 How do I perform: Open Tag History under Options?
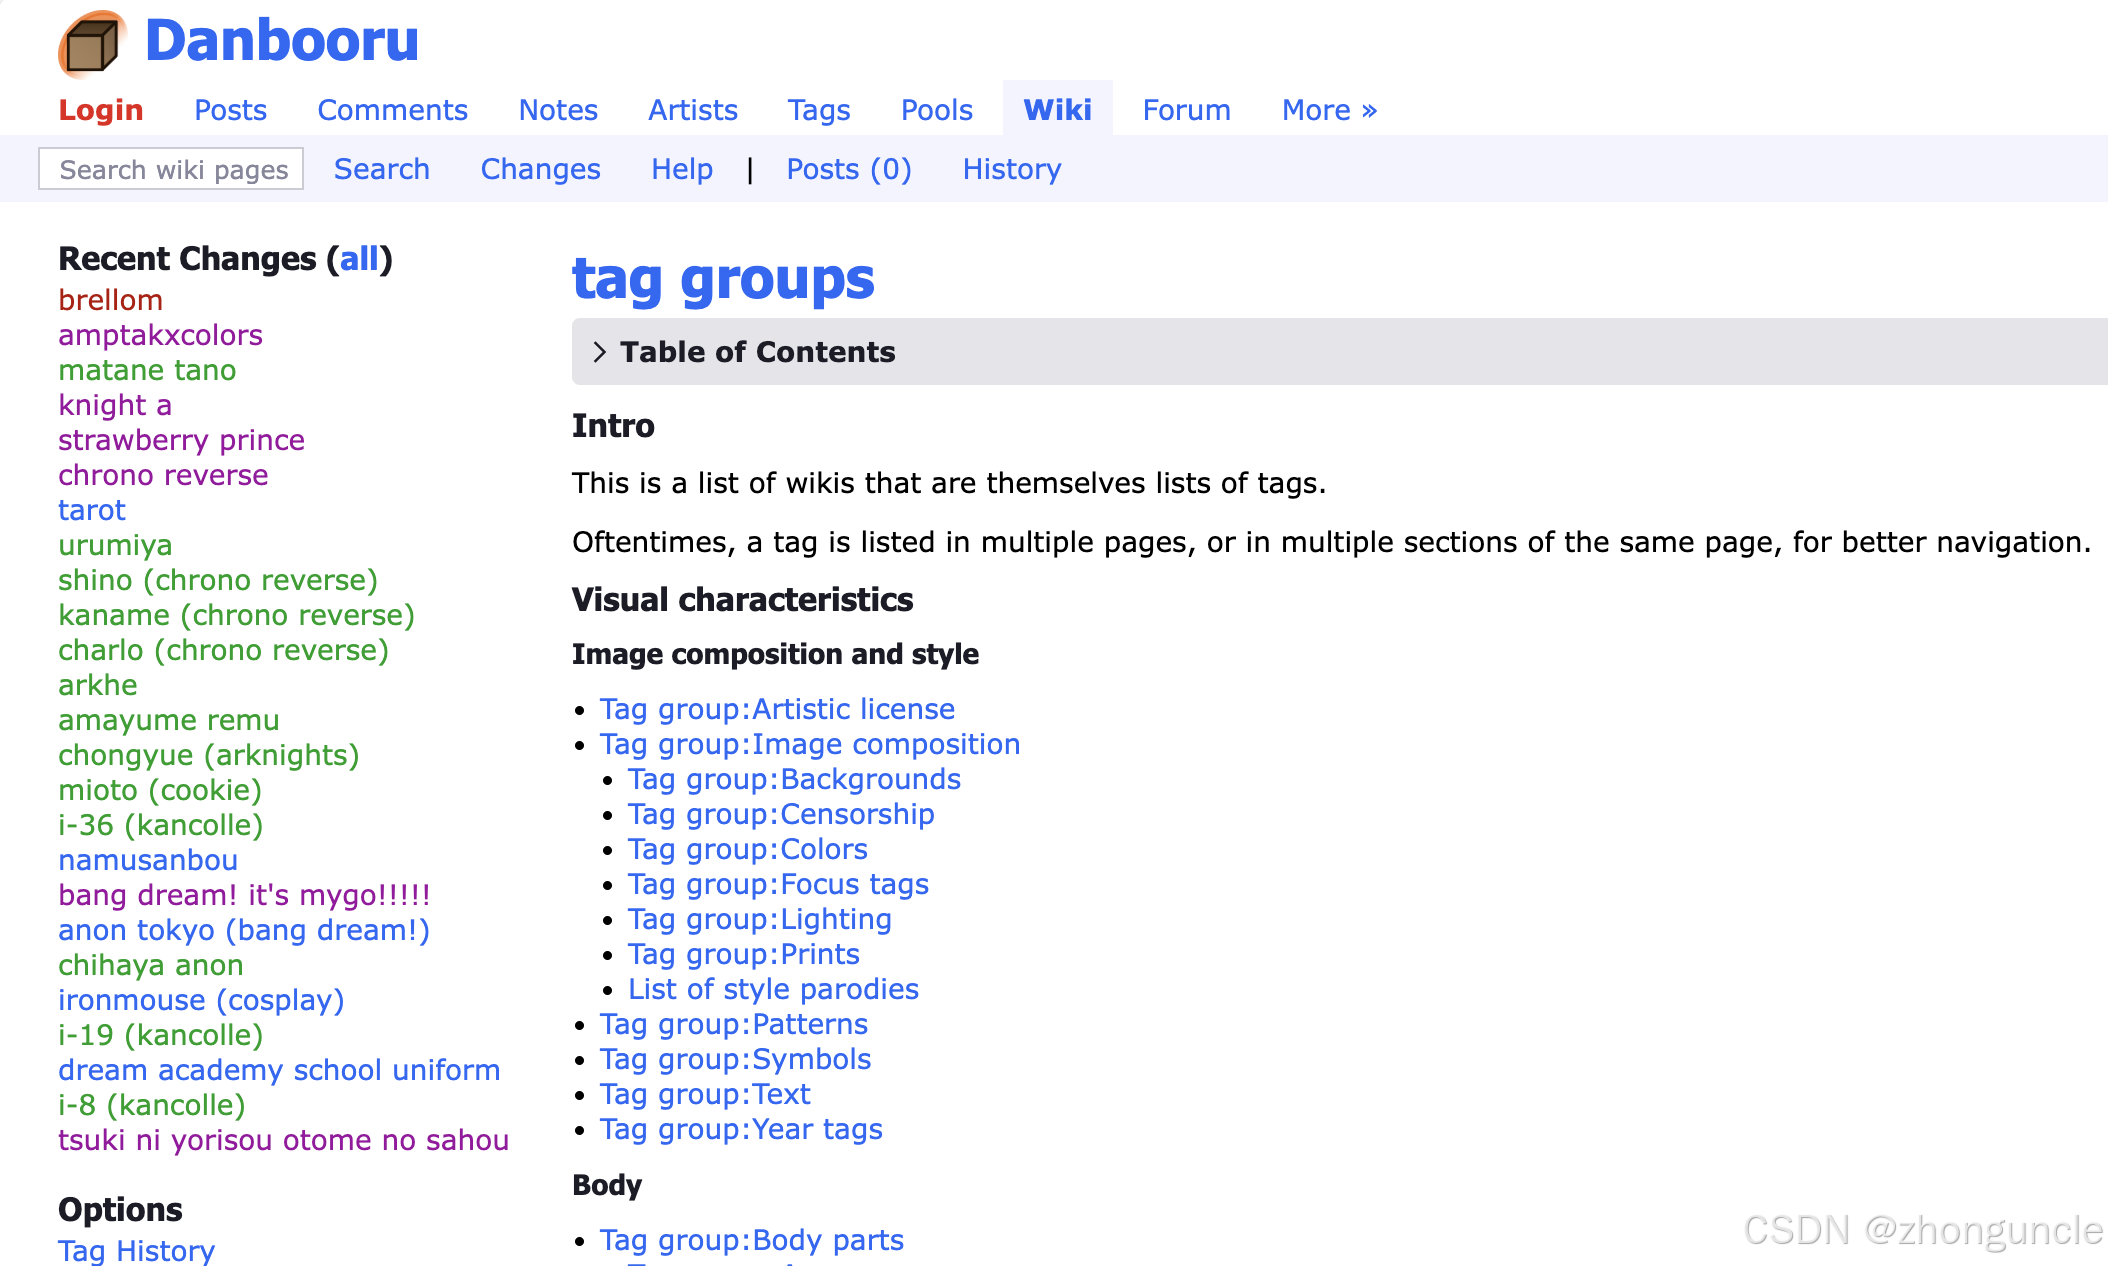click(x=136, y=1251)
